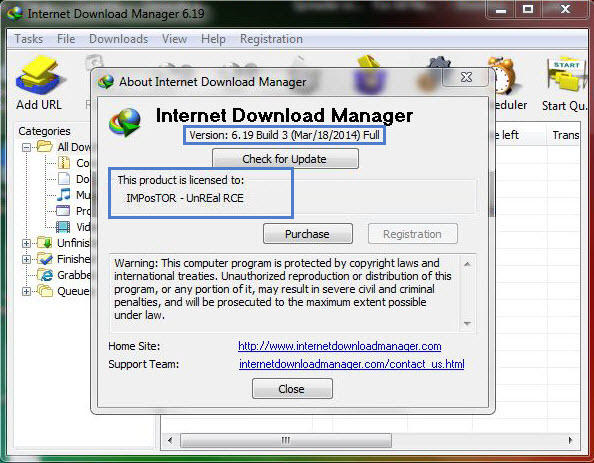Click warning text scroll down arrow
Image resolution: width=594 pixels, height=463 pixels.
[x=467, y=323]
